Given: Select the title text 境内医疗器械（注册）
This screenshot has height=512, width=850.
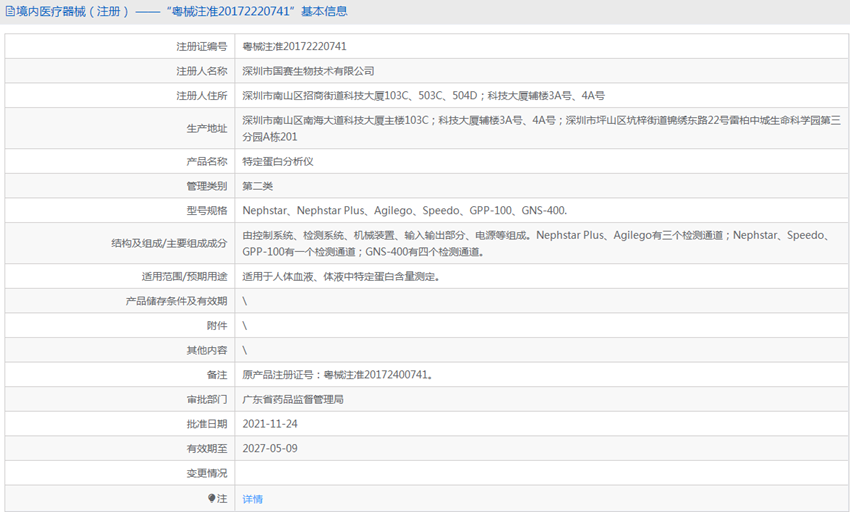Looking at the screenshot, I should [x=73, y=11].
